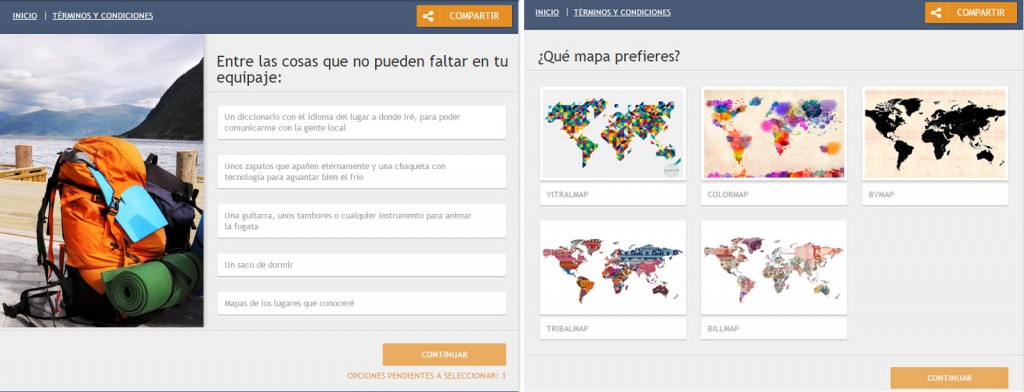Image resolution: width=1024 pixels, height=392 pixels.
Task: Click CONTINUAR under map question
Action: pyautogui.click(x=950, y=378)
